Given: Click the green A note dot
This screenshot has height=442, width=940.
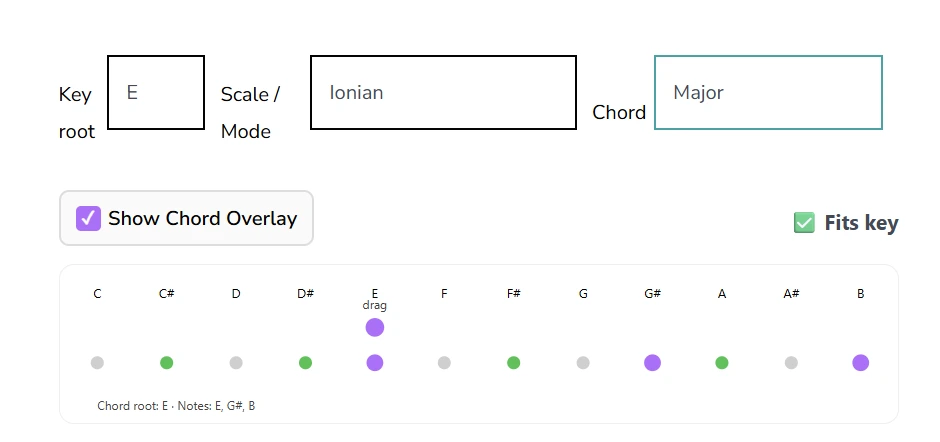Looking at the screenshot, I should [722, 363].
